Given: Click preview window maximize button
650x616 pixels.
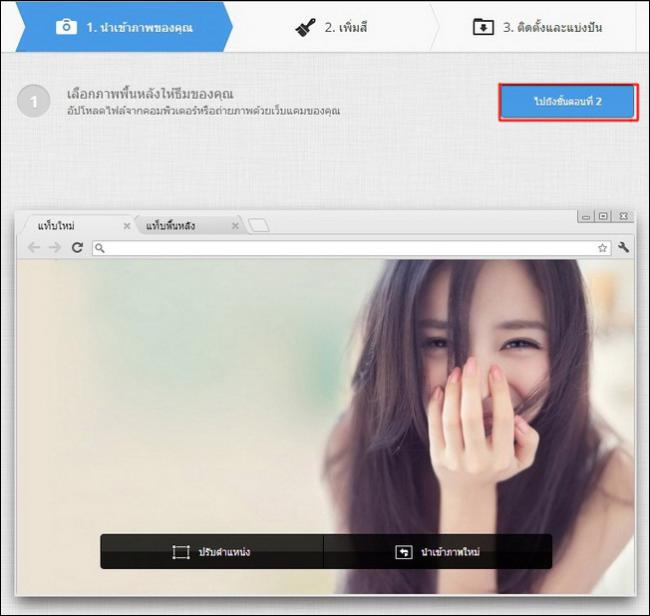Looking at the screenshot, I should click(x=603, y=216).
